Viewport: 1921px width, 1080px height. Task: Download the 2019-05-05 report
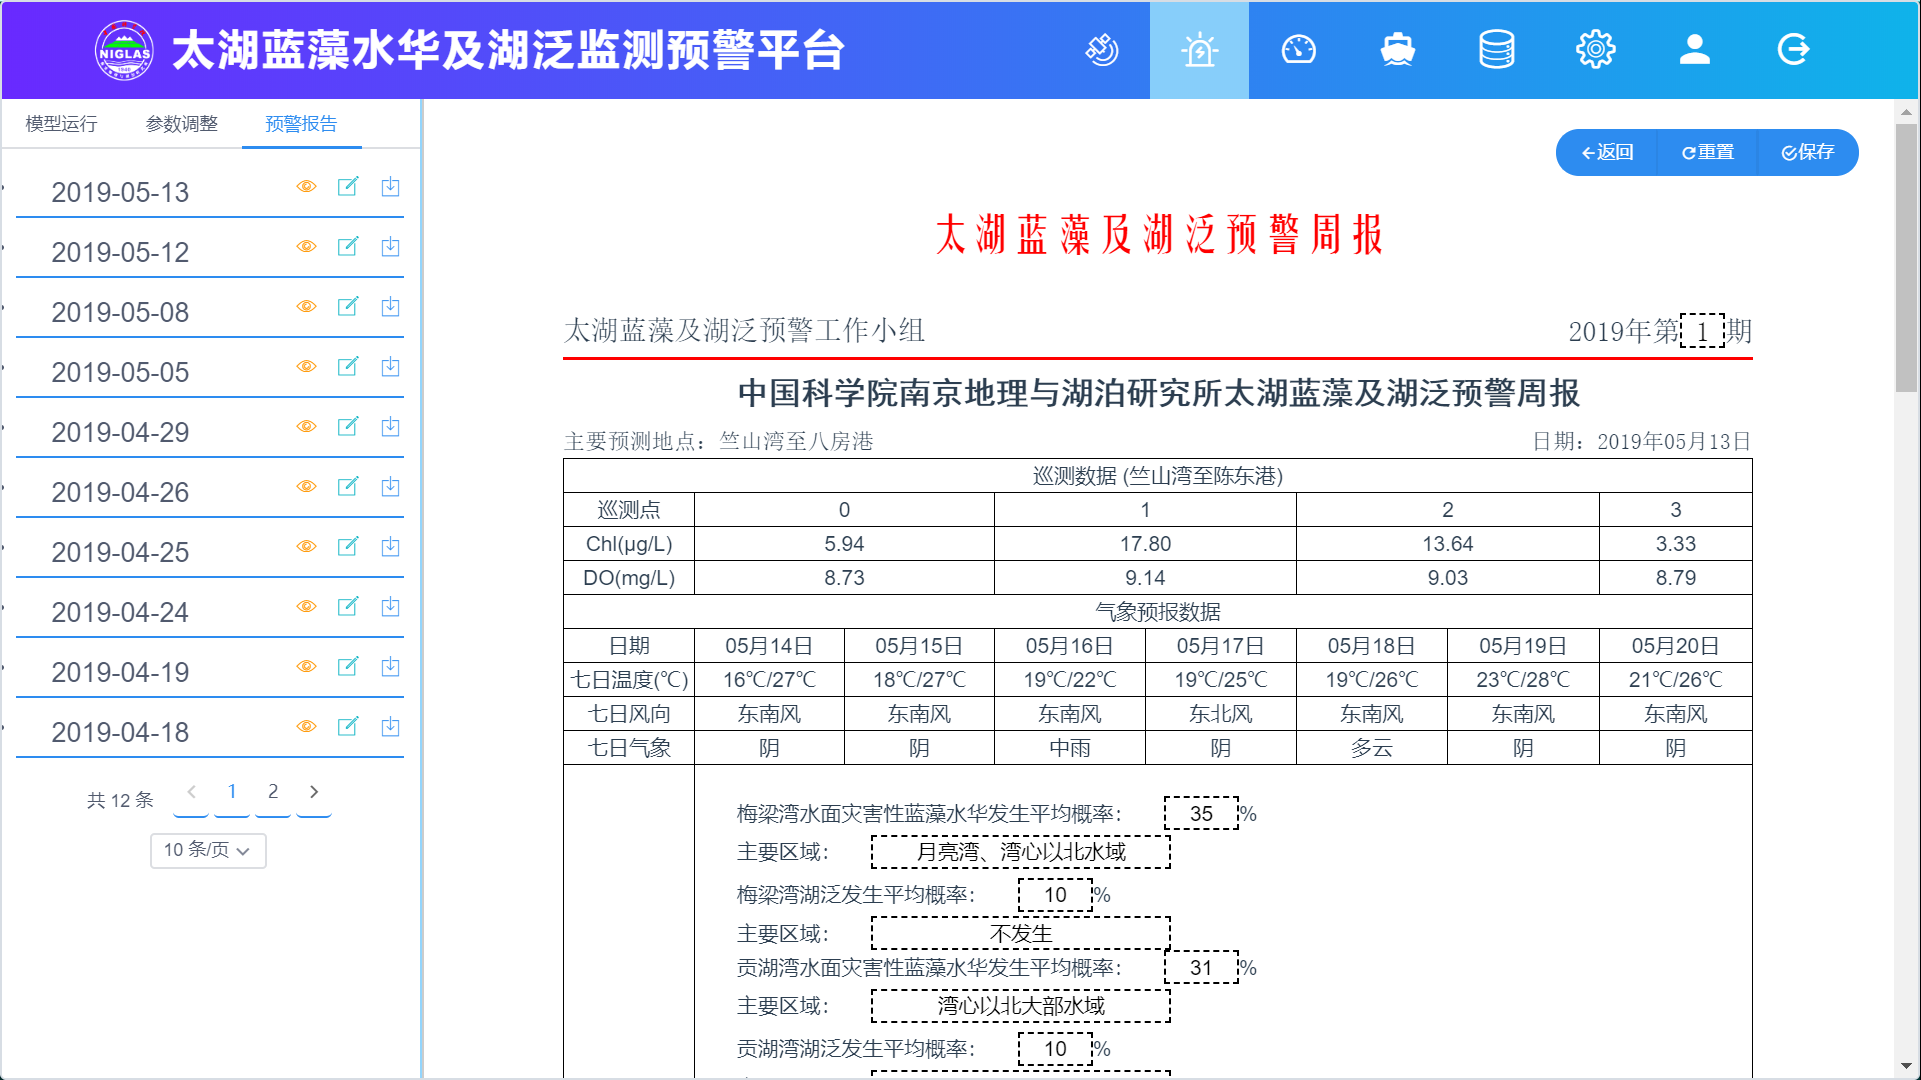coord(390,367)
